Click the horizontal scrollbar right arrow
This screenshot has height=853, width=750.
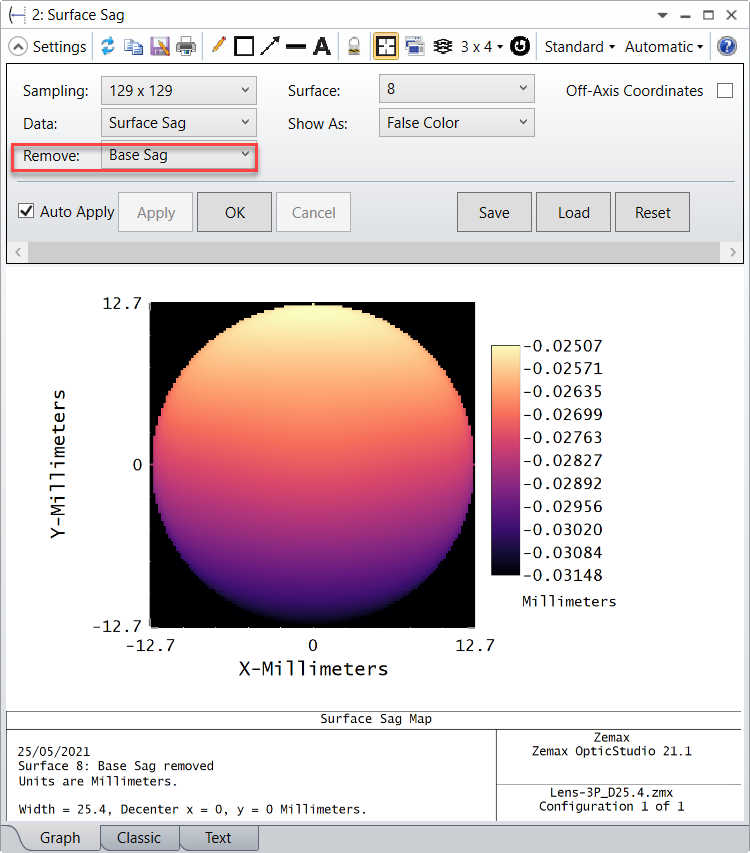tap(732, 252)
